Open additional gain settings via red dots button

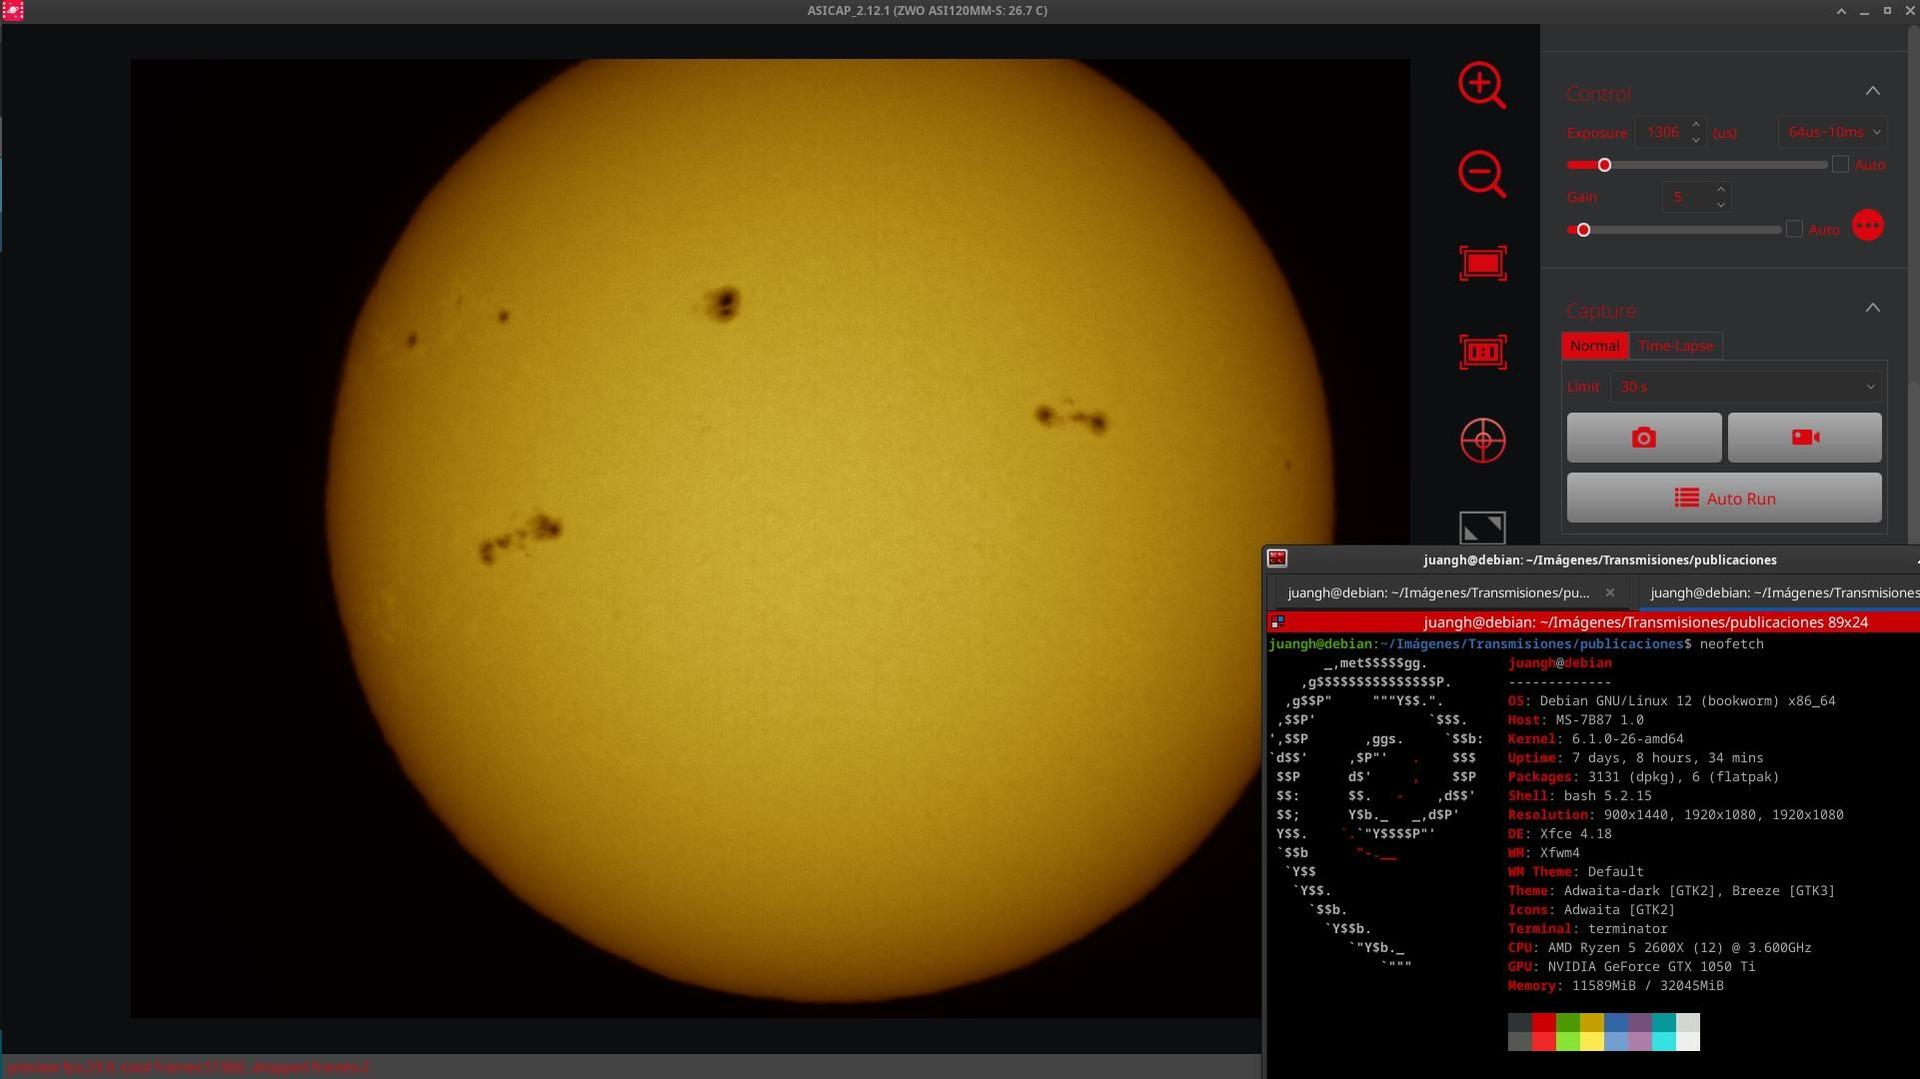click(x=1867, y=226)
